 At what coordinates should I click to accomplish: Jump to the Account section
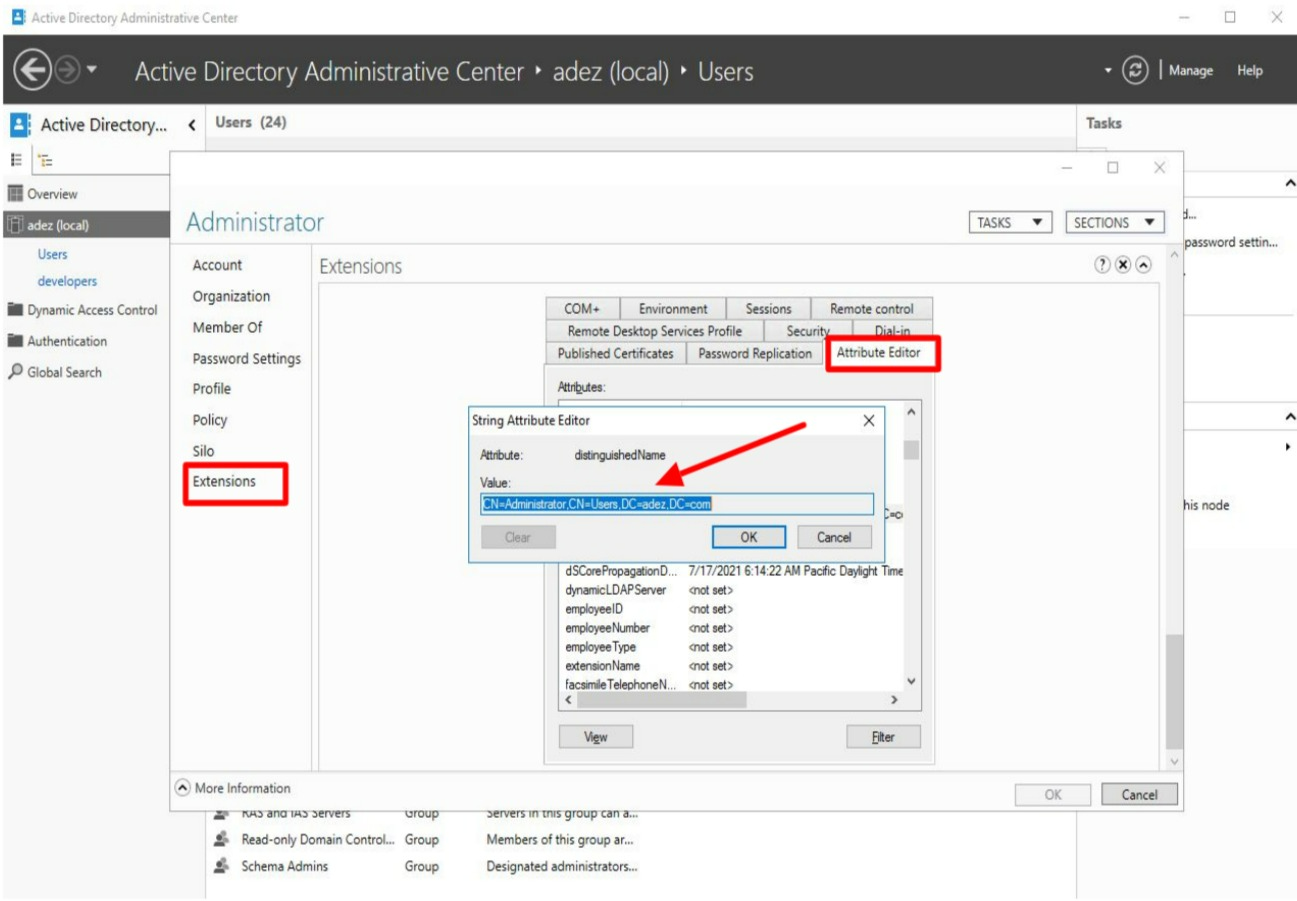(218, 265)
